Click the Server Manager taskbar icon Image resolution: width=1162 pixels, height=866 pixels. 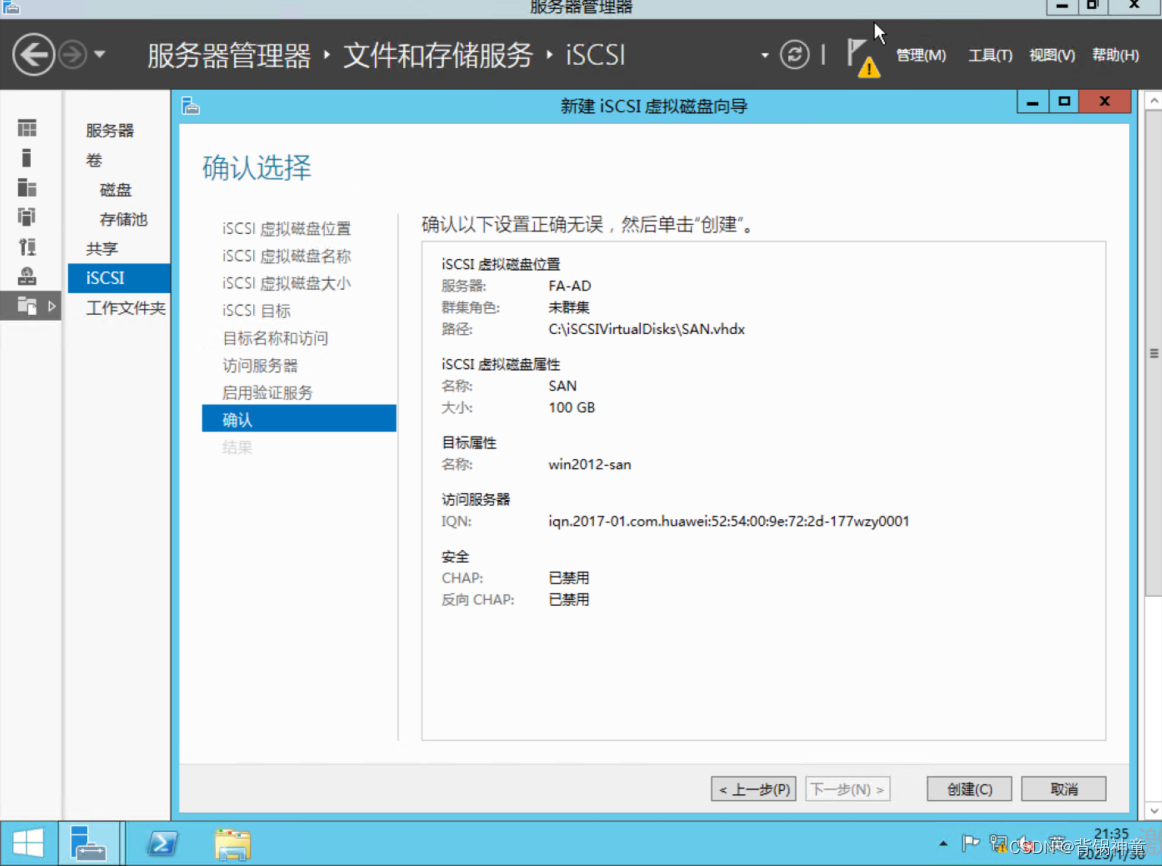pos(90,843)
